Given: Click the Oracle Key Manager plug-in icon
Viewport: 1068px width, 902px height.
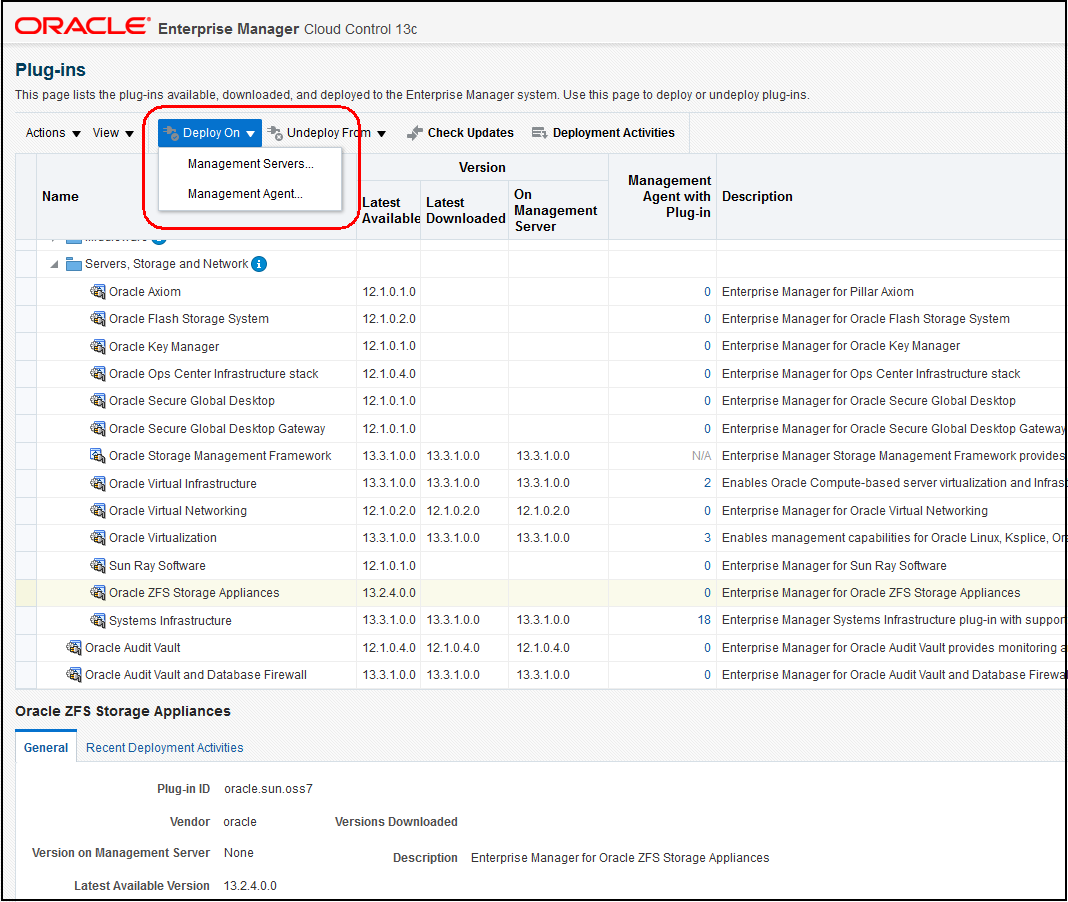Looking at the screenshot, I should click(x=98, y=346).
